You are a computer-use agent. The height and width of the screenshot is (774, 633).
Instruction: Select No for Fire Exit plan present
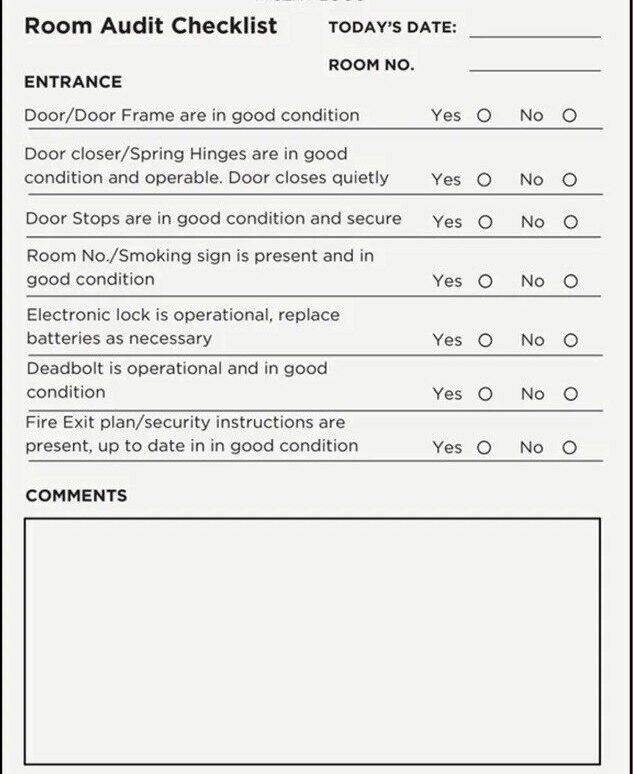[570, 447]
